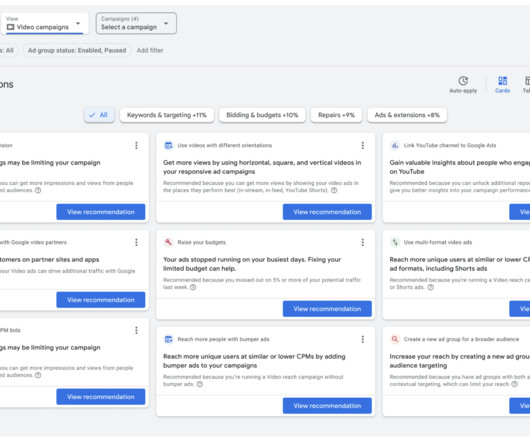
Task: Select Bidding & budgets +10% chip
Action: (x=262, y=115)
